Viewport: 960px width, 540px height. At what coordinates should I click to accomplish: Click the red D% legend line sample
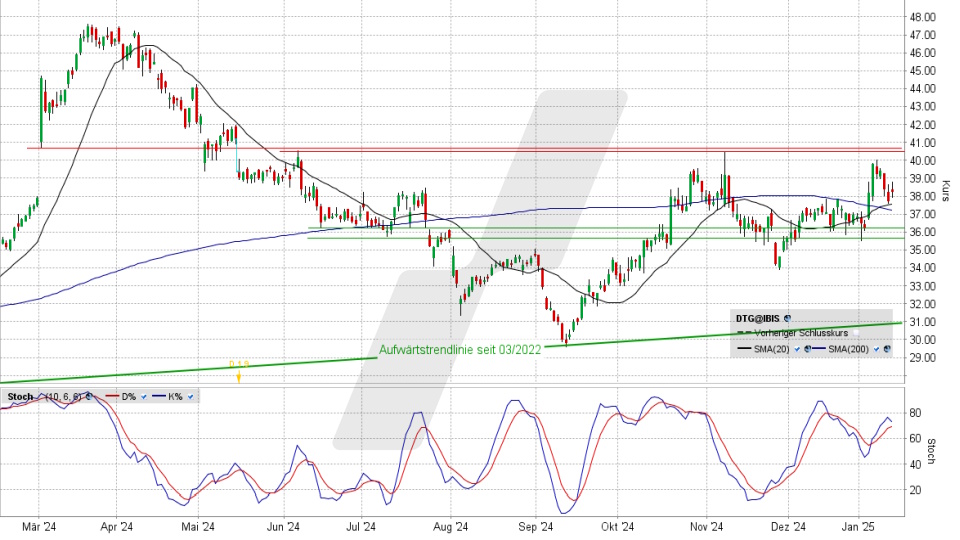pyautogui.click(x=112, y=396)
